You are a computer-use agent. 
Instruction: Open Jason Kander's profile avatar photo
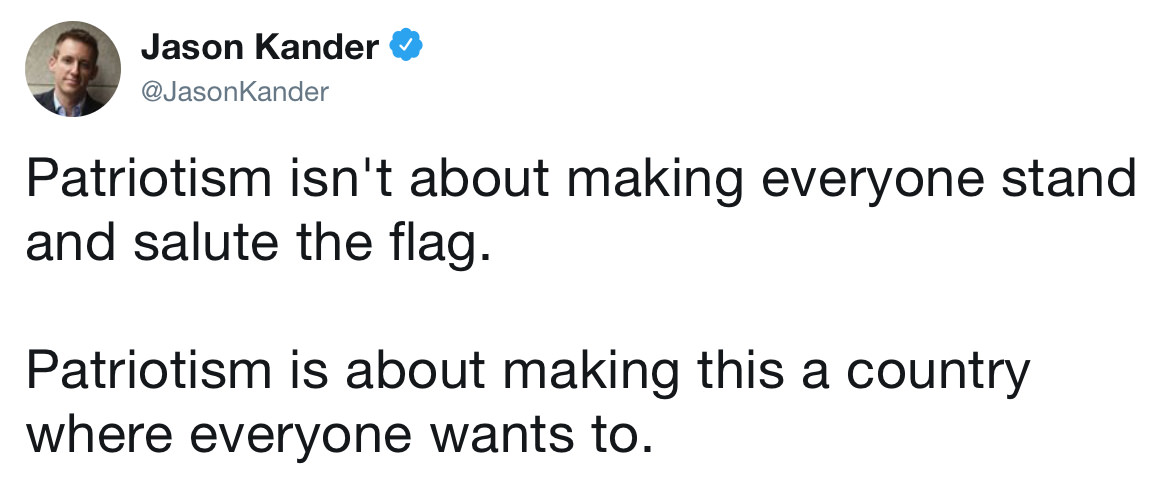click(x=72, y=69)
